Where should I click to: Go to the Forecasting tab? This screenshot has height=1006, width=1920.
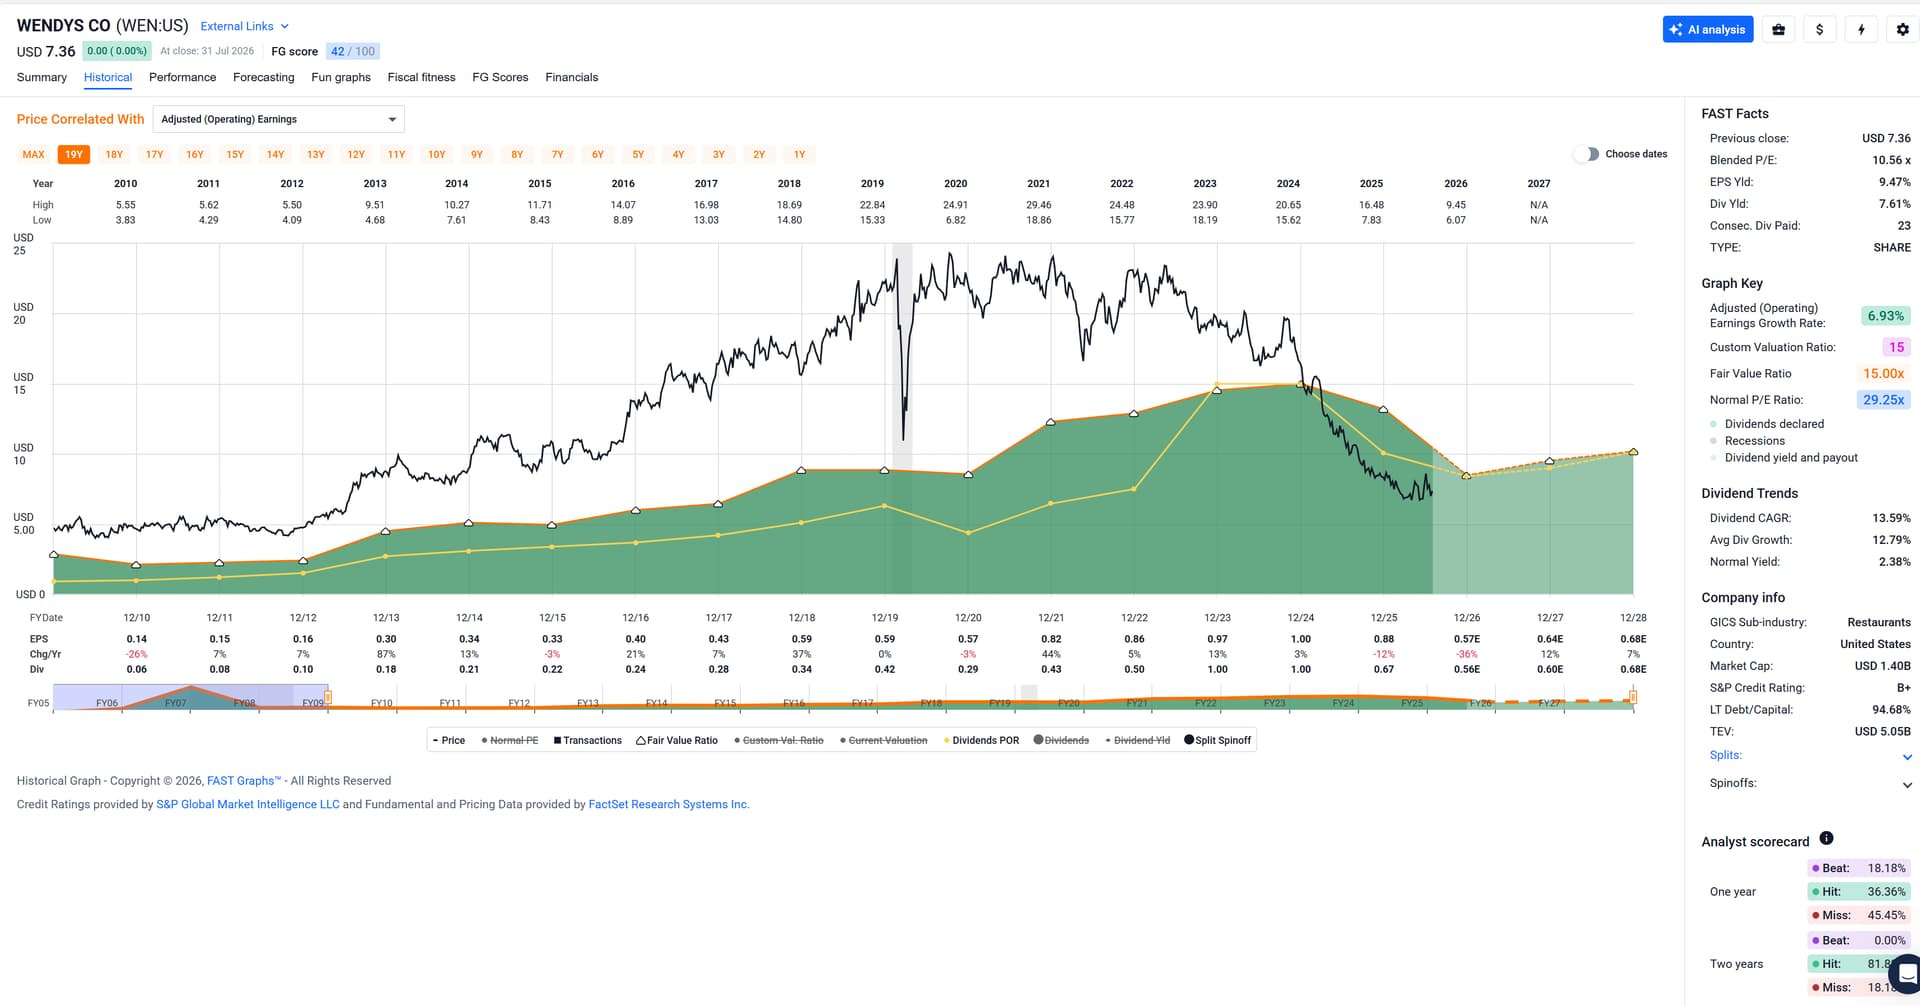coord(264,77)
